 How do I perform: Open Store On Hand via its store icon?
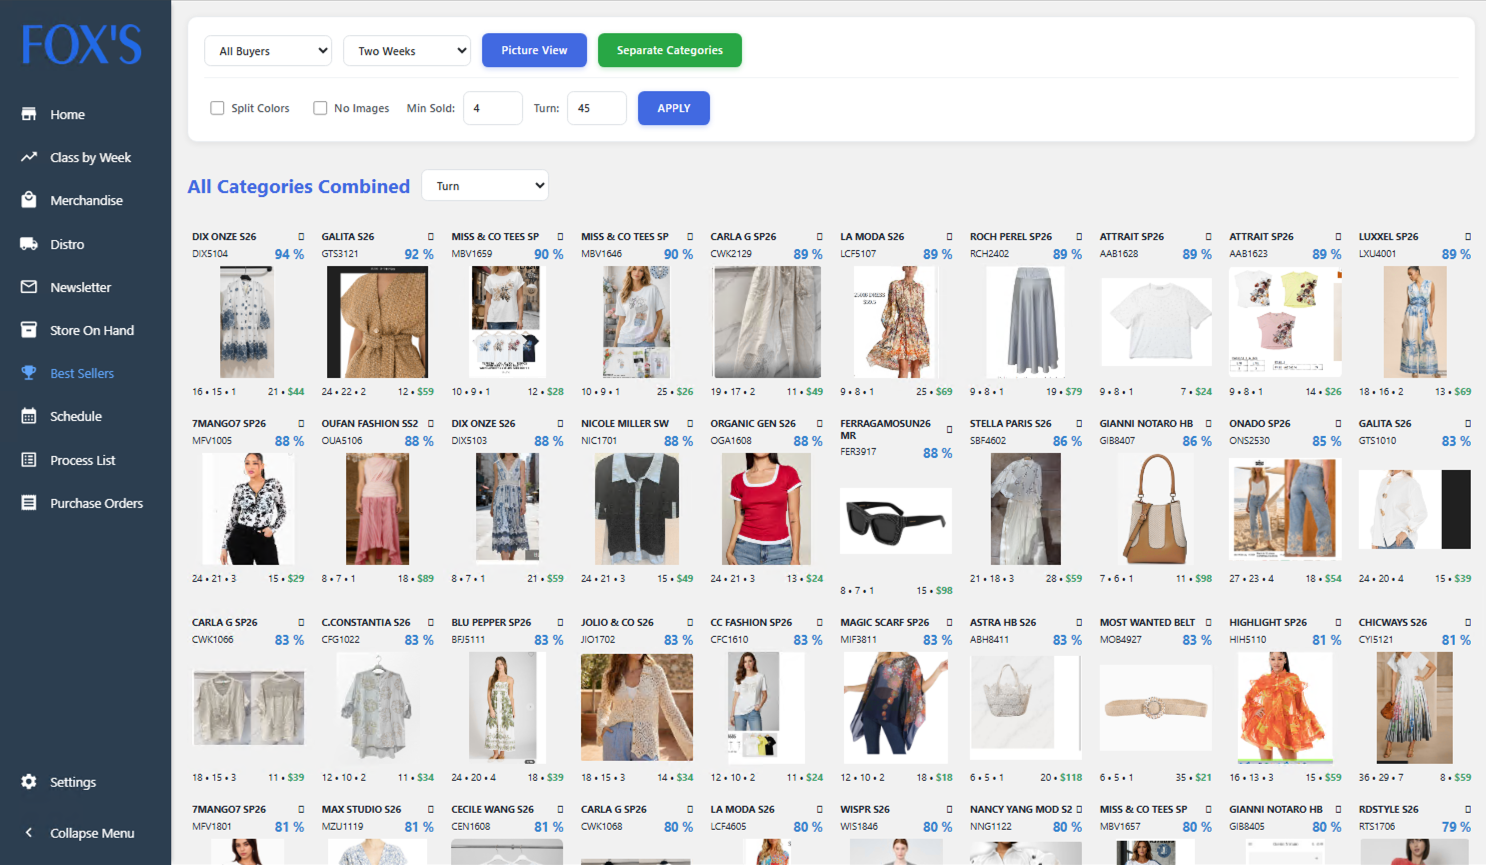(x=29, y=330)
